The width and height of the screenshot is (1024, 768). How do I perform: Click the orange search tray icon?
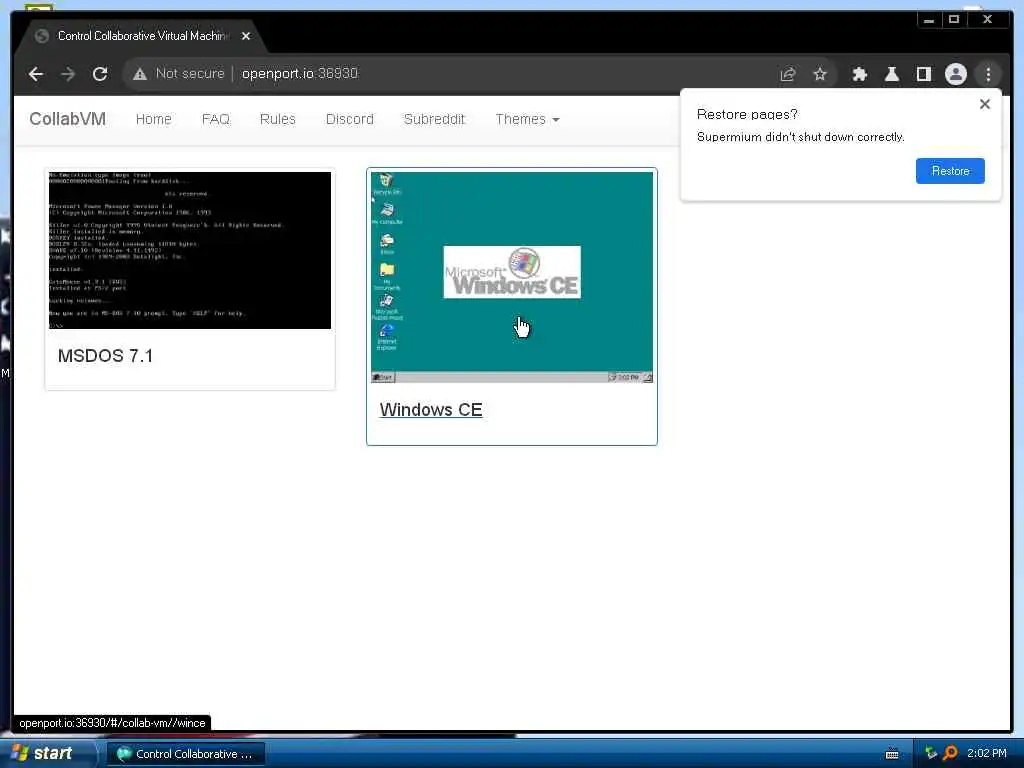[950, 753]
